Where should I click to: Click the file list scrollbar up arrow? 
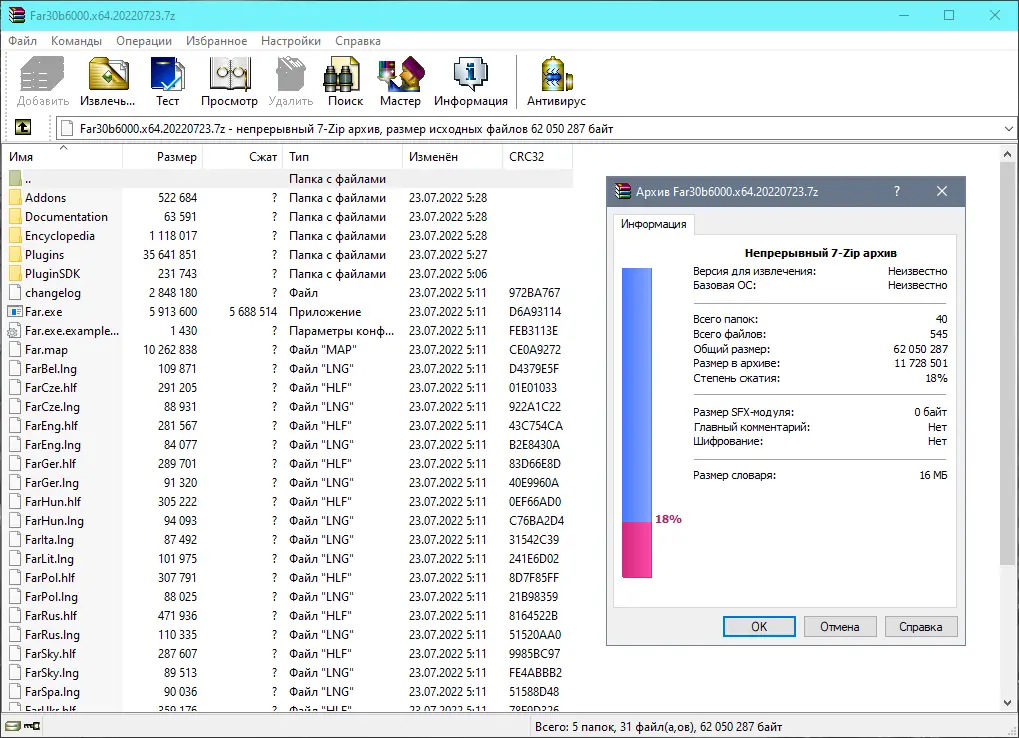(x=1007, y=155)
